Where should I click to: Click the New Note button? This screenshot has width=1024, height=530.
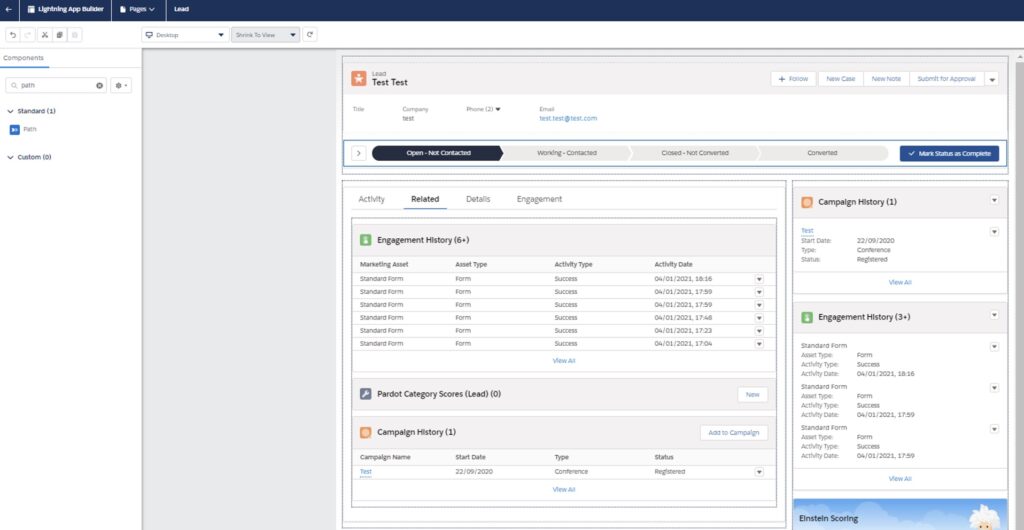point(886,79)
